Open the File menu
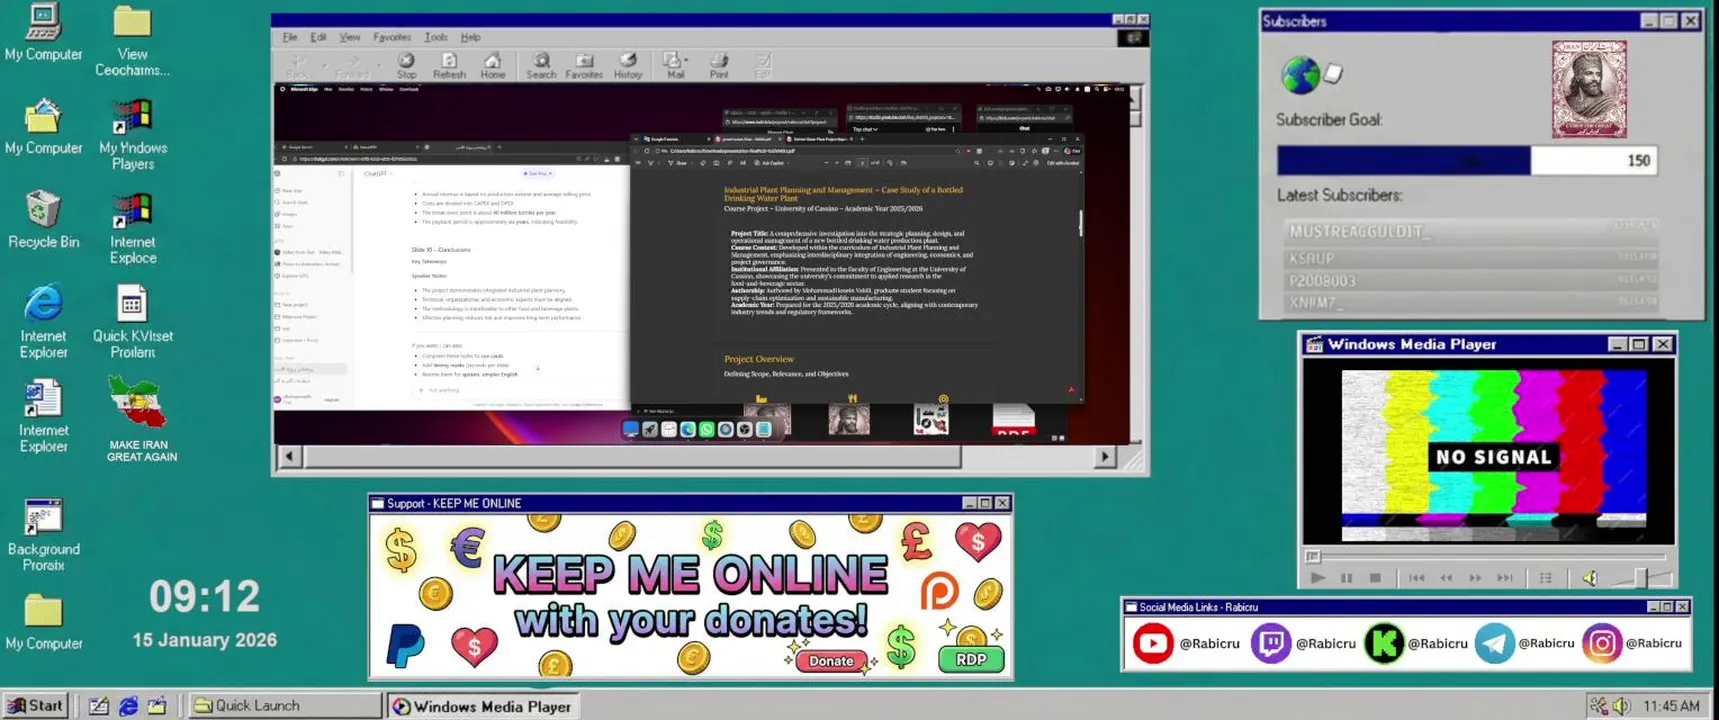The image size is (1719, 720). pos(290,37)
